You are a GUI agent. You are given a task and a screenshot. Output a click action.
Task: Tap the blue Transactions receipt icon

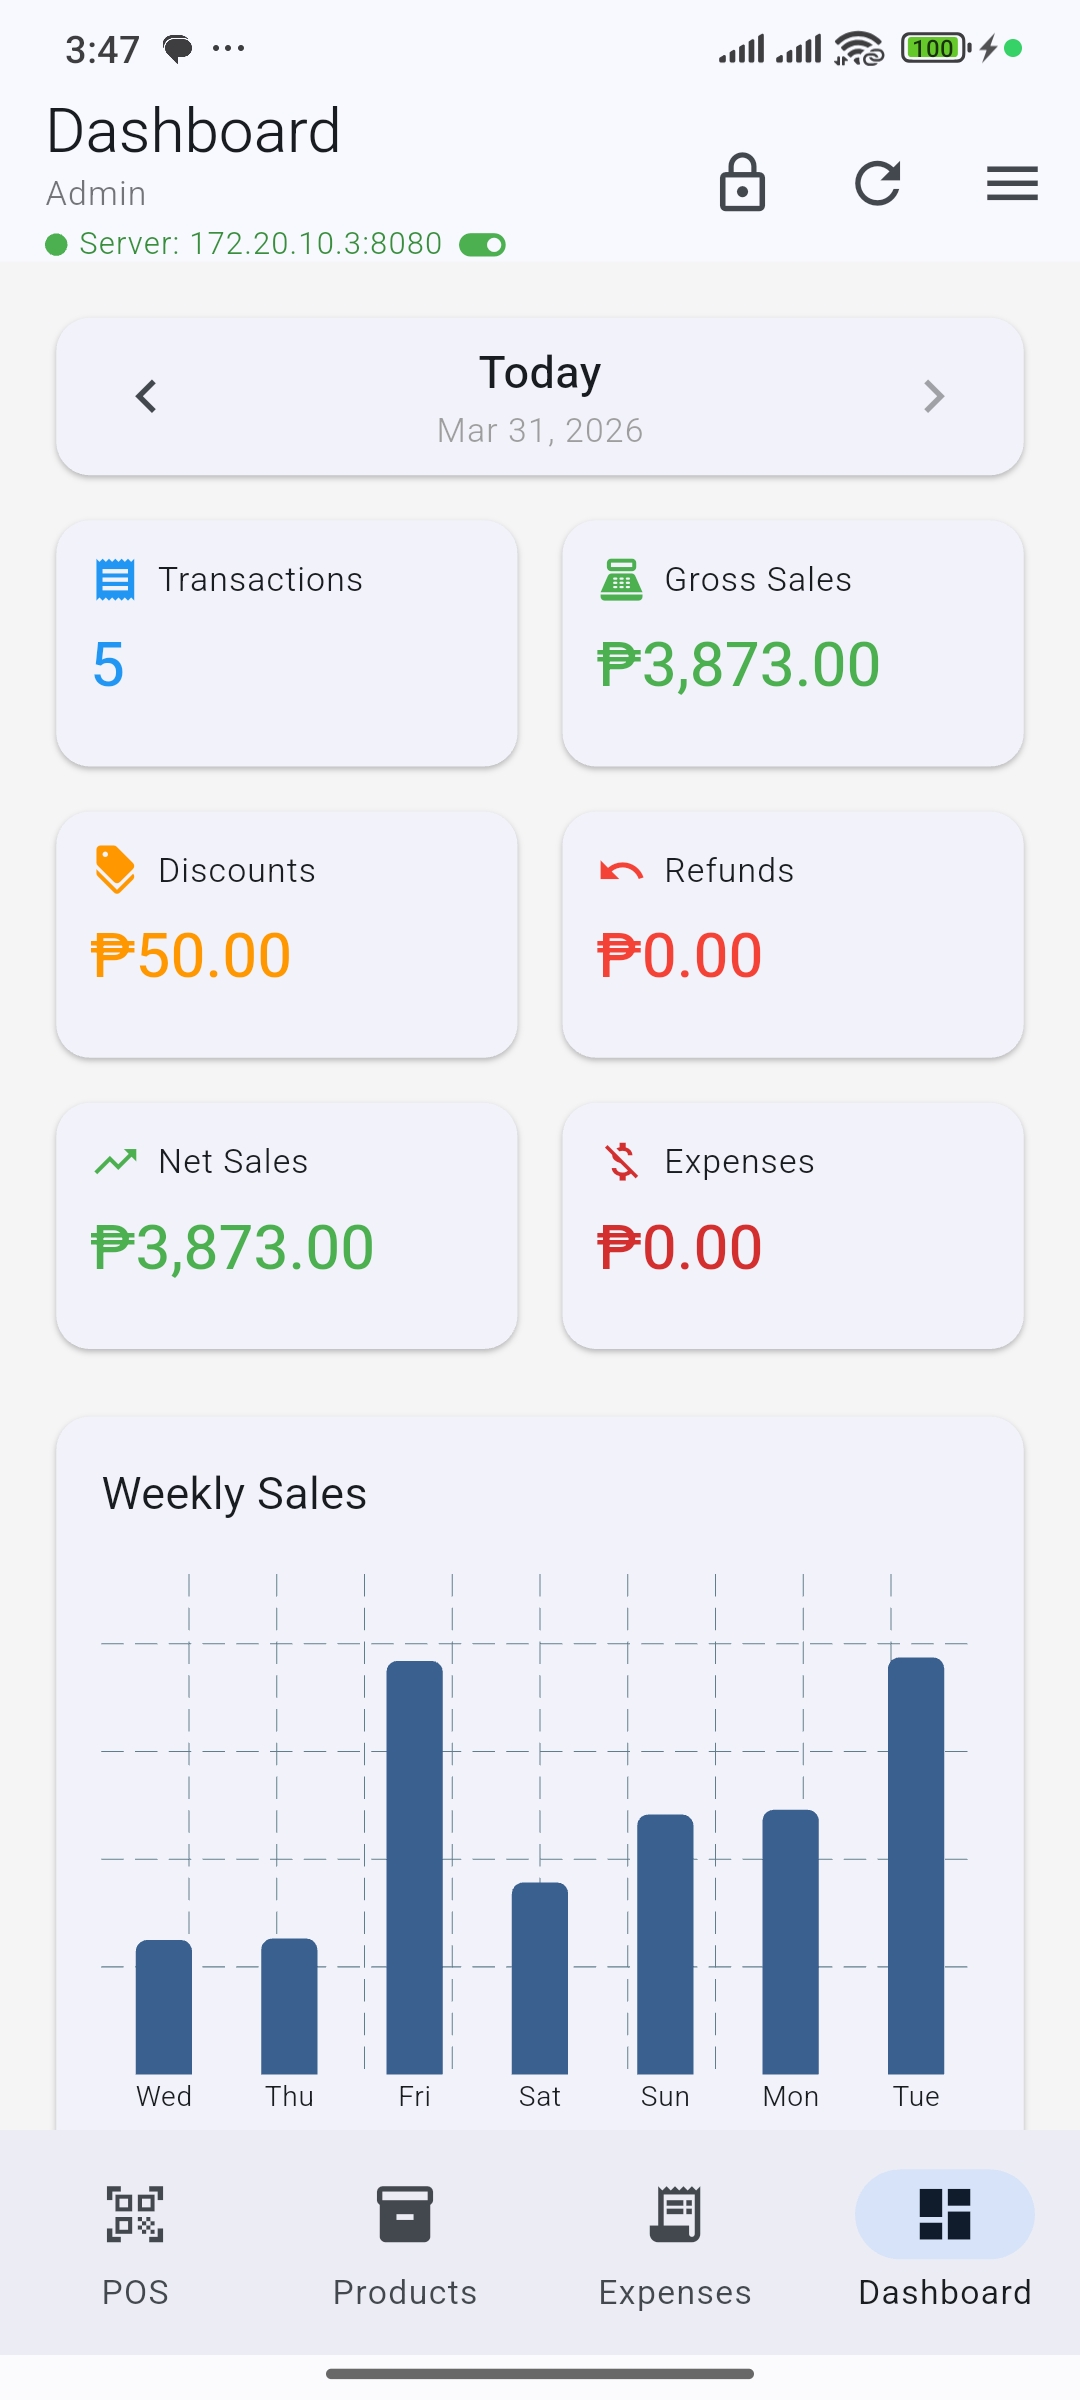(x=115, y=580)
